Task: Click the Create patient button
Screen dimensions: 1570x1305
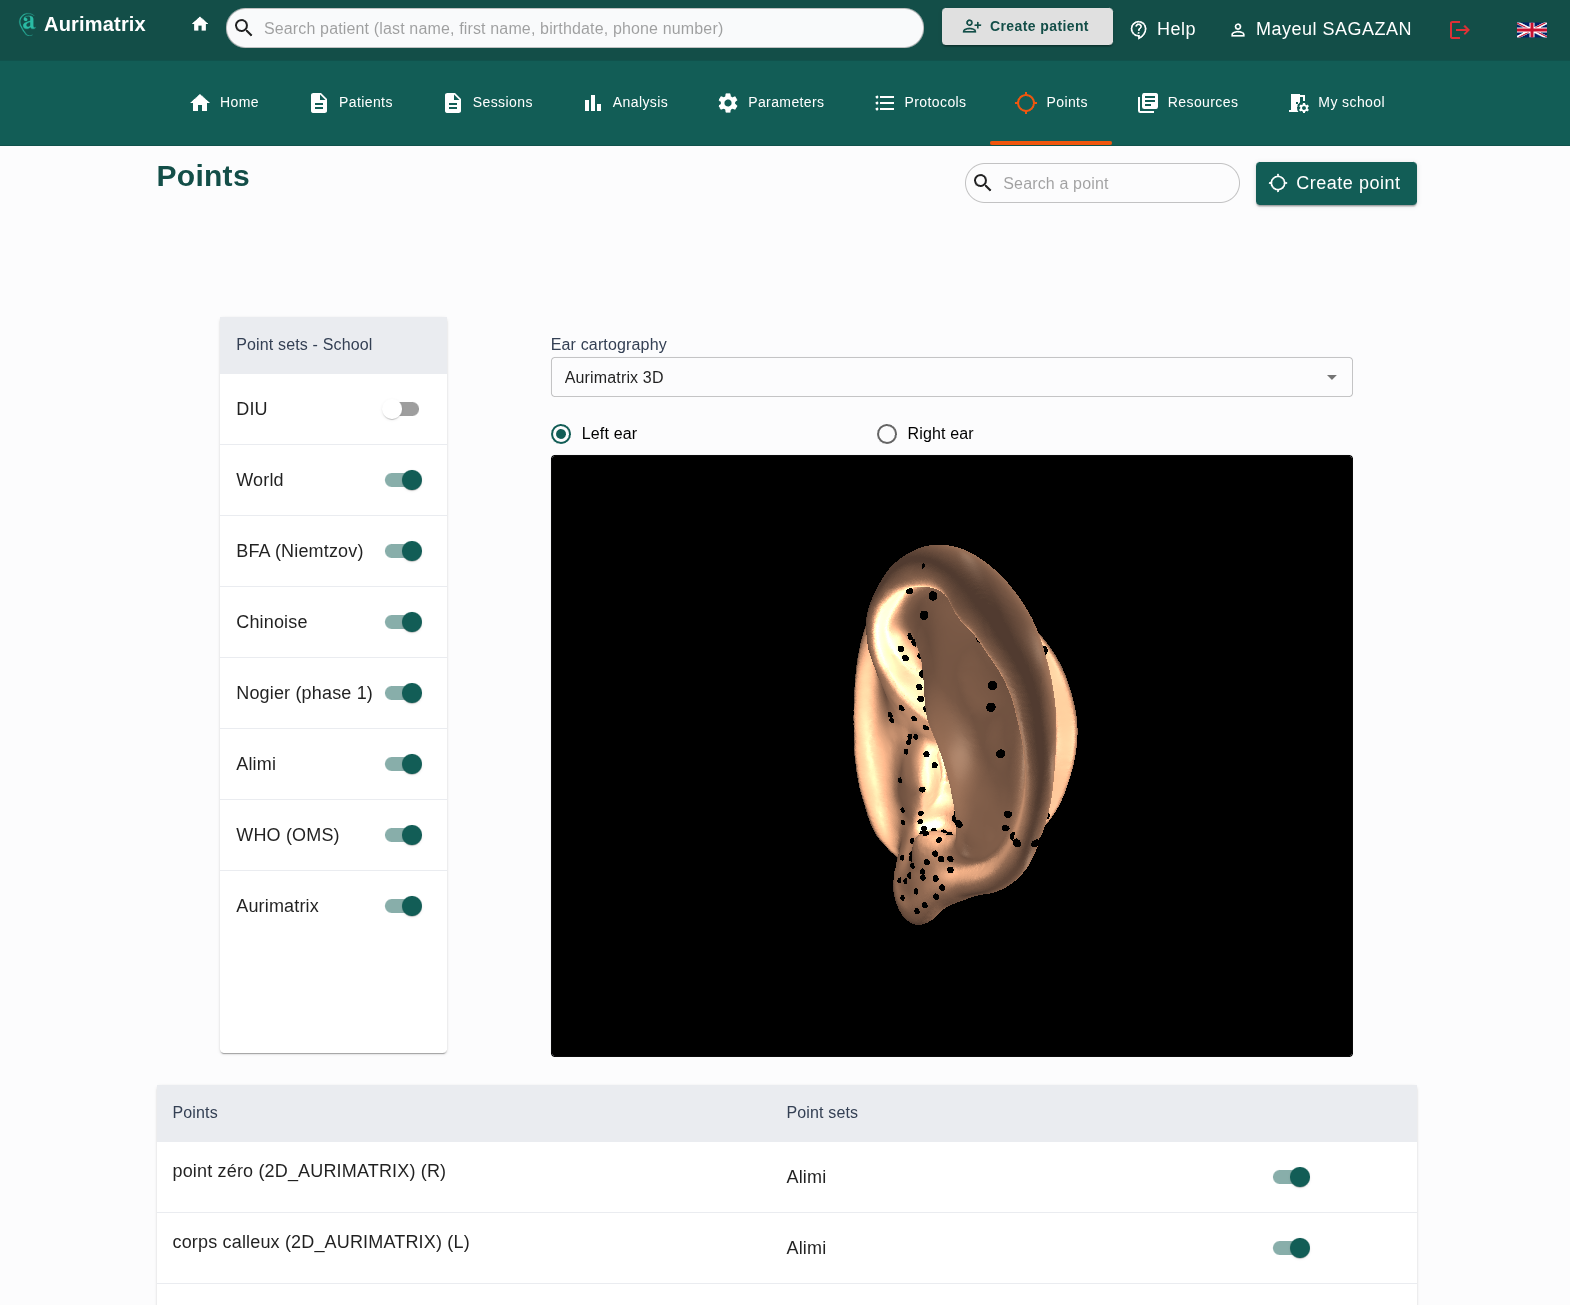Action: [1026, 27]
